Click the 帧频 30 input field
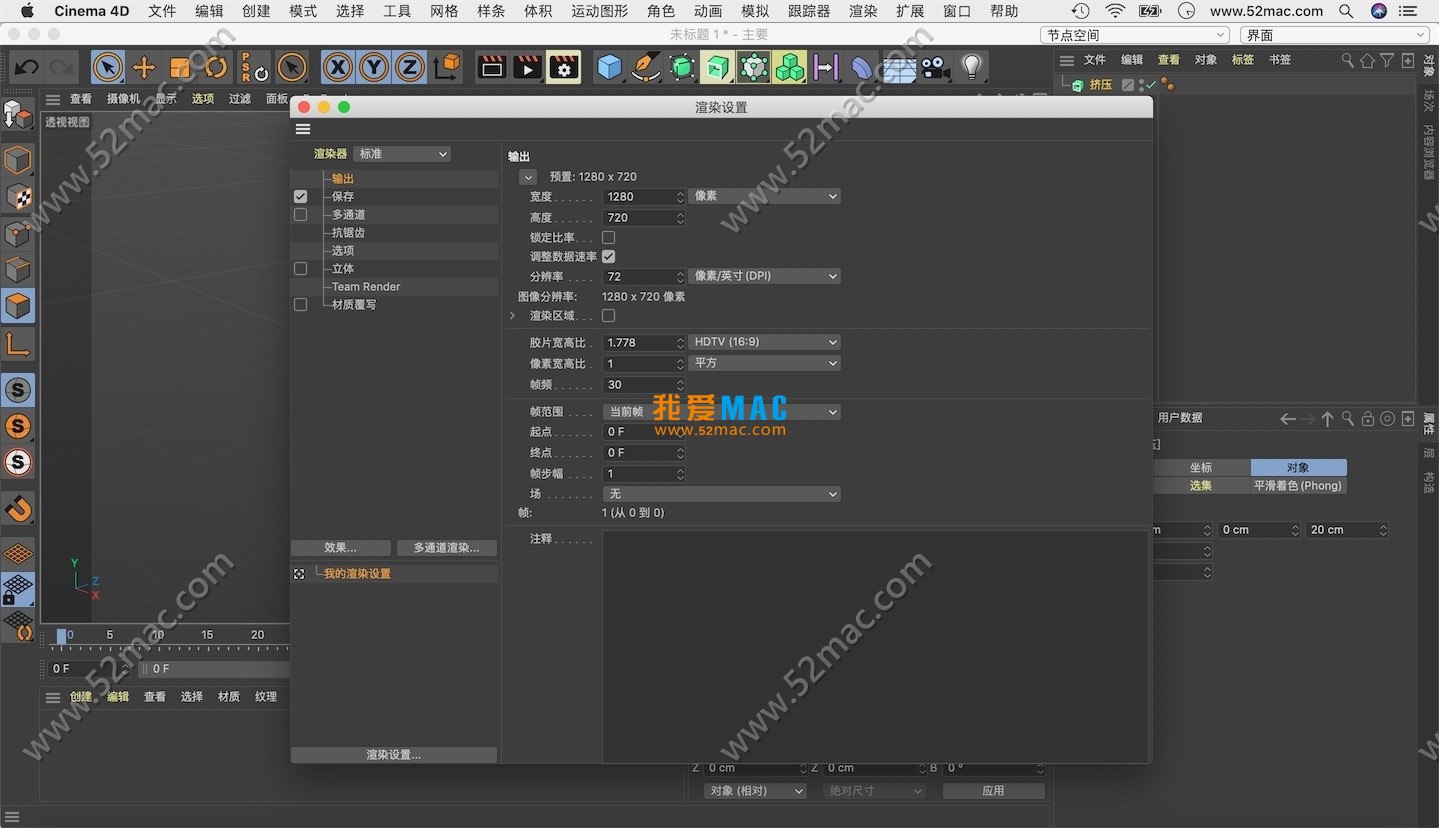Image resolution: width=1439 pixels, height=828 pixels. 644,385
